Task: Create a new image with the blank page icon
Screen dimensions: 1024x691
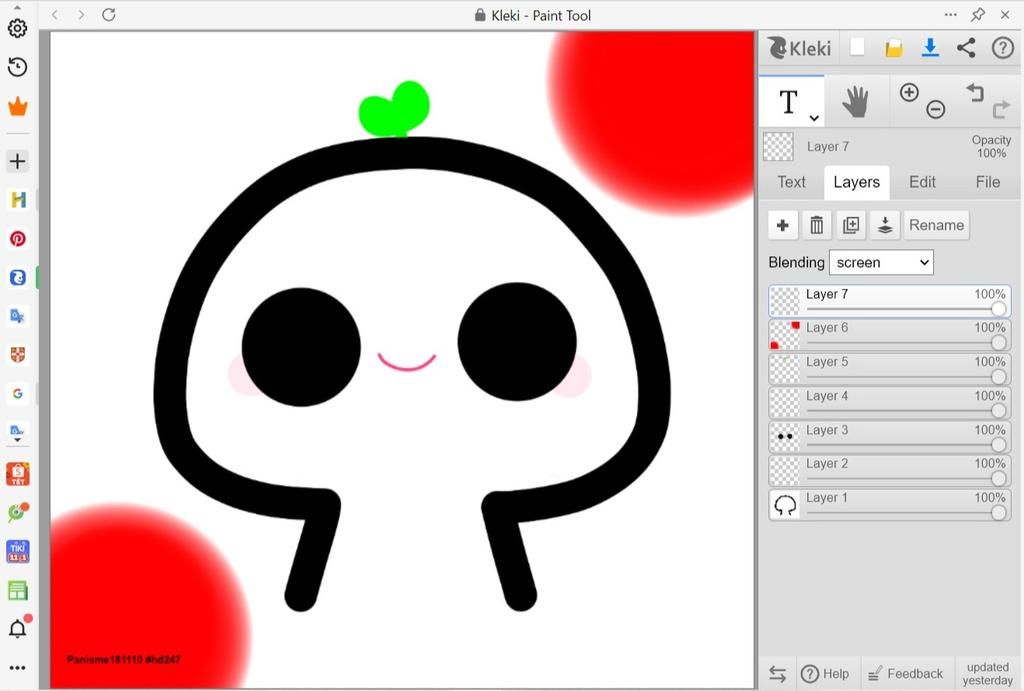Action: 857,47
